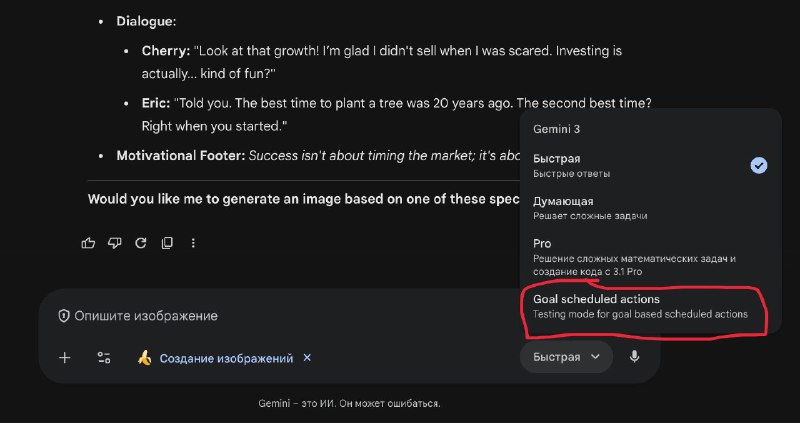Copy the response with copy icon
Screen dimensions: 800x423
167,243
